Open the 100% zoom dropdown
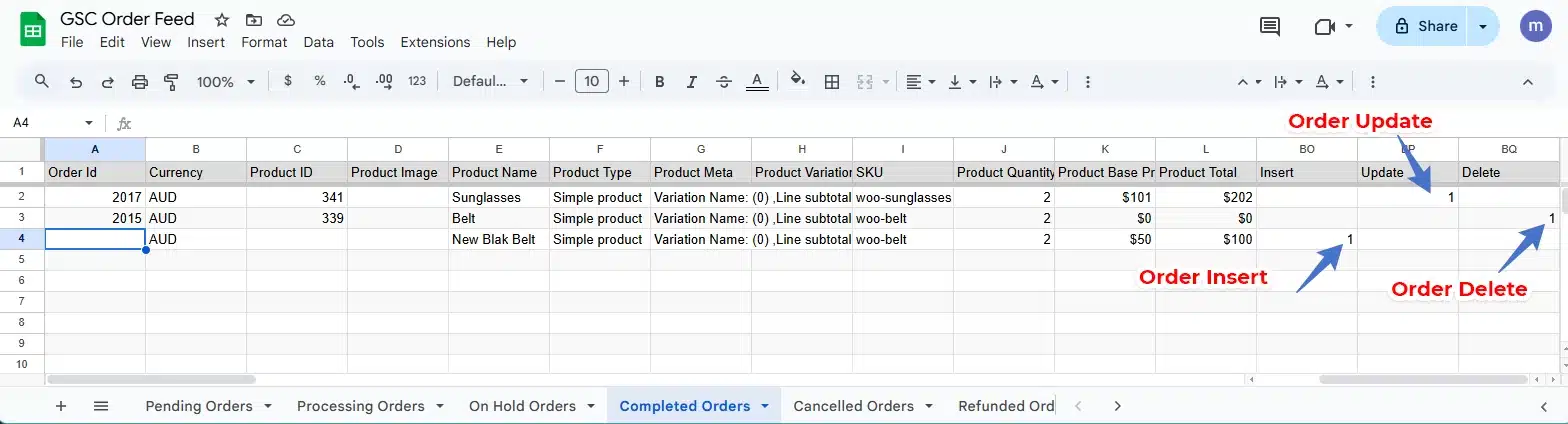The height and width of the screenshot is (424, 1568). pyautogui.click(x=226, y=82)
